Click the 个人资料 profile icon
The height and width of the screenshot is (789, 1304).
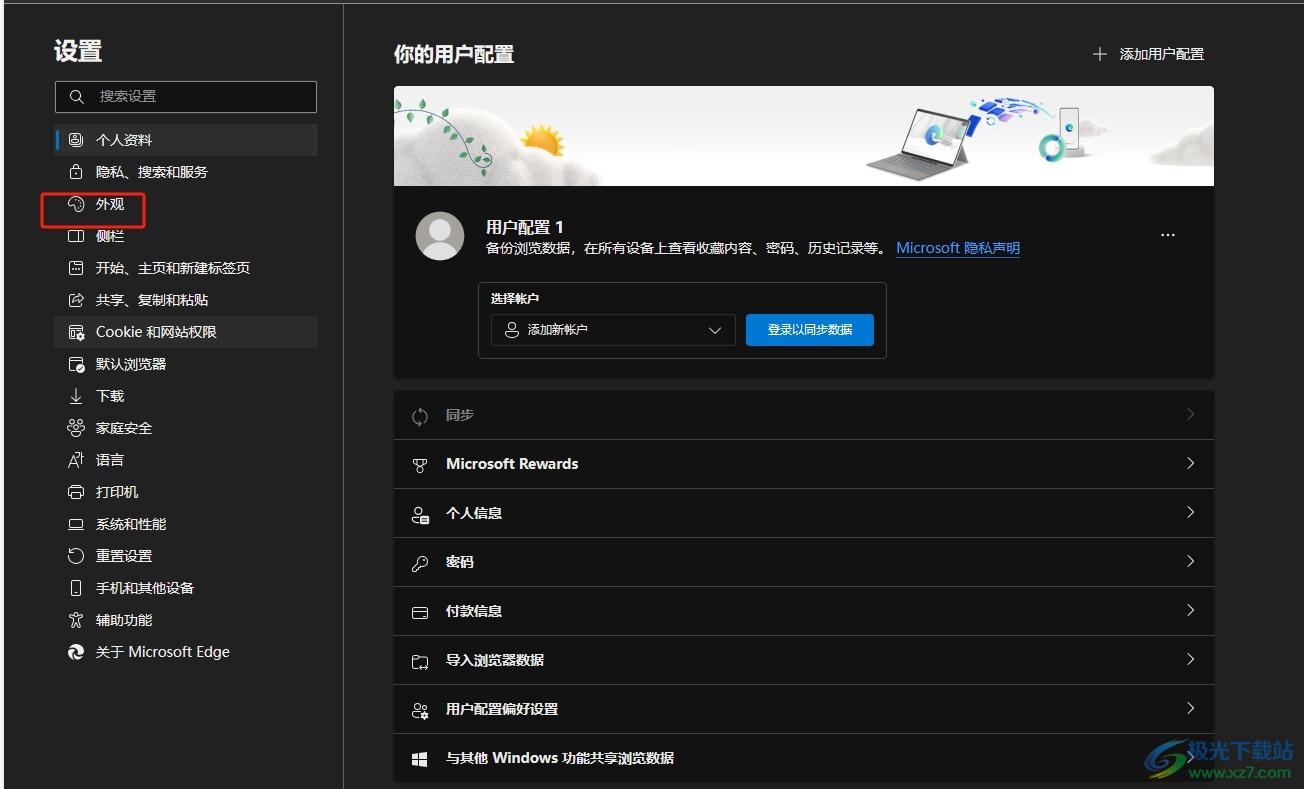[76, 140]
